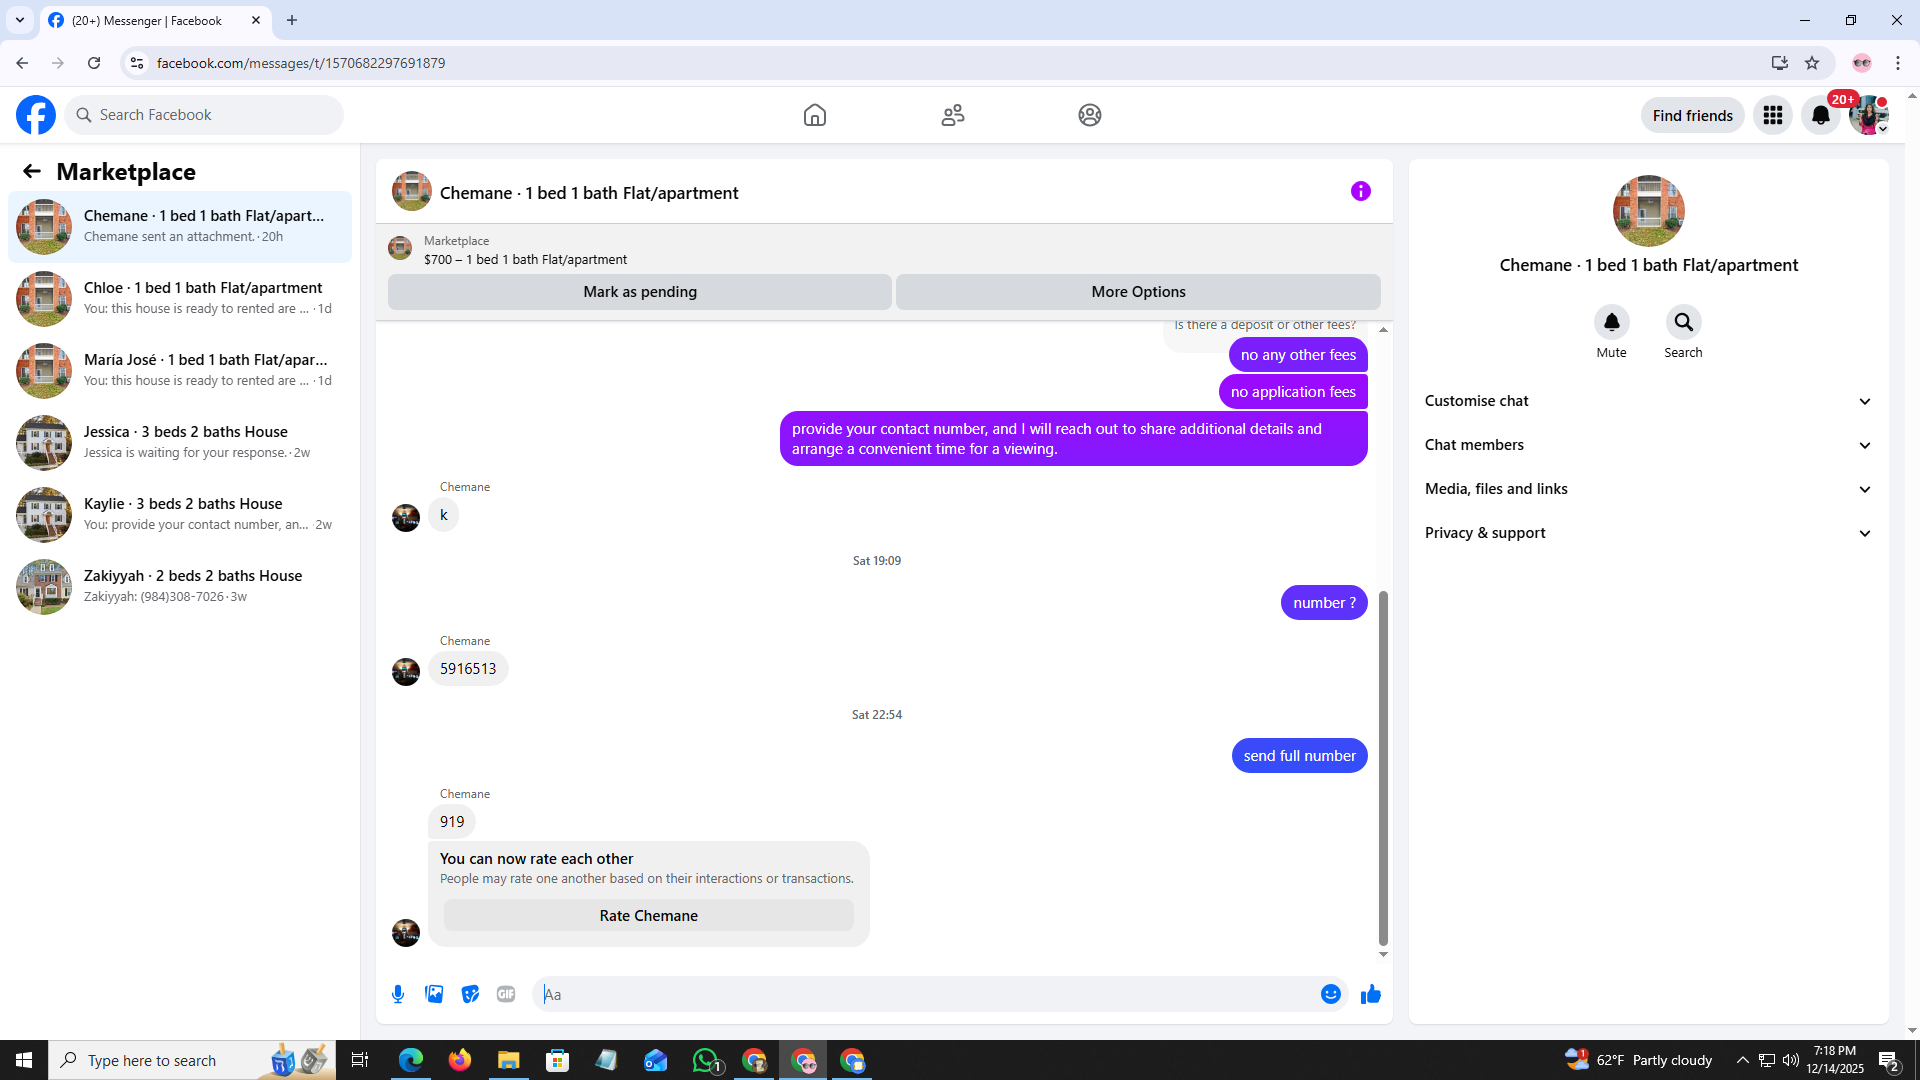The height and width of the screenshot is (1080, 1920).
Task: Mute the Chemane conversation
Action: pyautogui.click(x=1611, y=323)
